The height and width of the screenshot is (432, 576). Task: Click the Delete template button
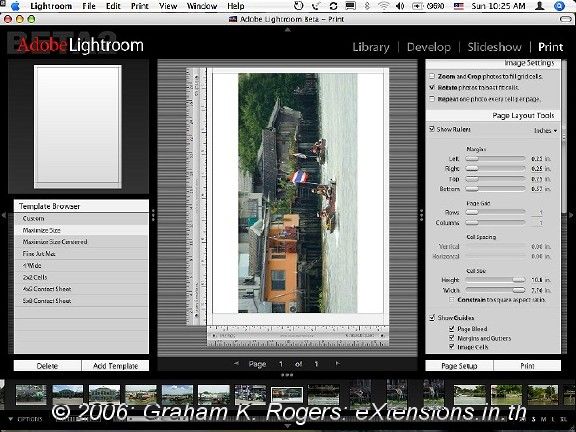[47, 366]
